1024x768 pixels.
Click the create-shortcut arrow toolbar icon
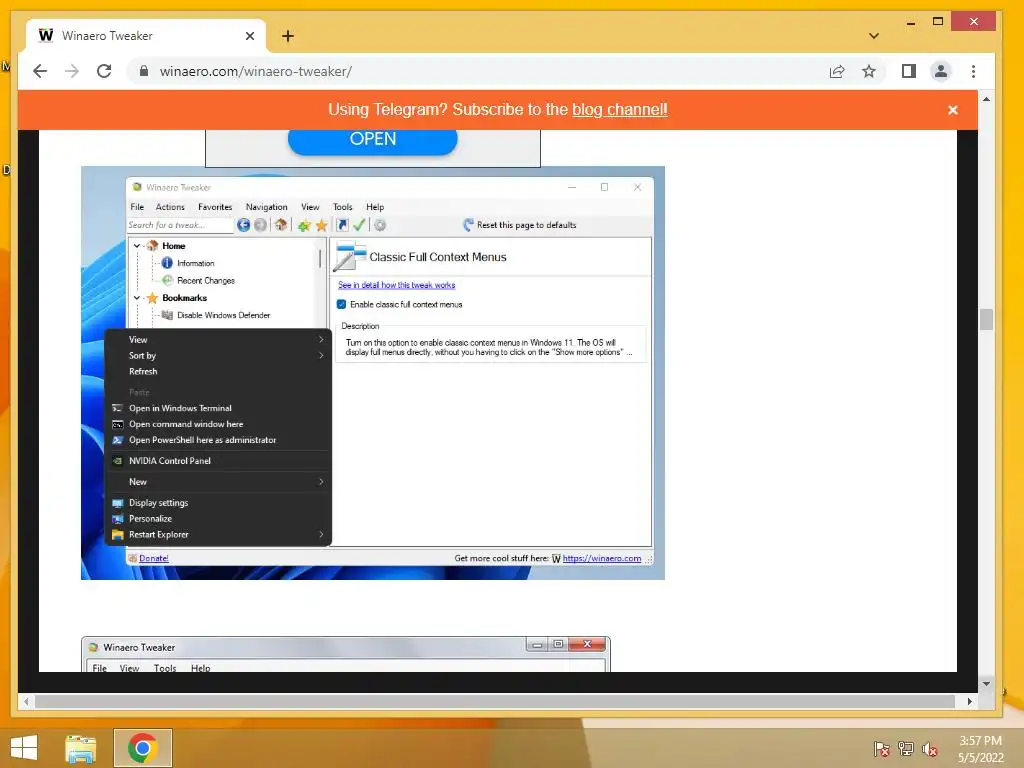click(342, 225)
